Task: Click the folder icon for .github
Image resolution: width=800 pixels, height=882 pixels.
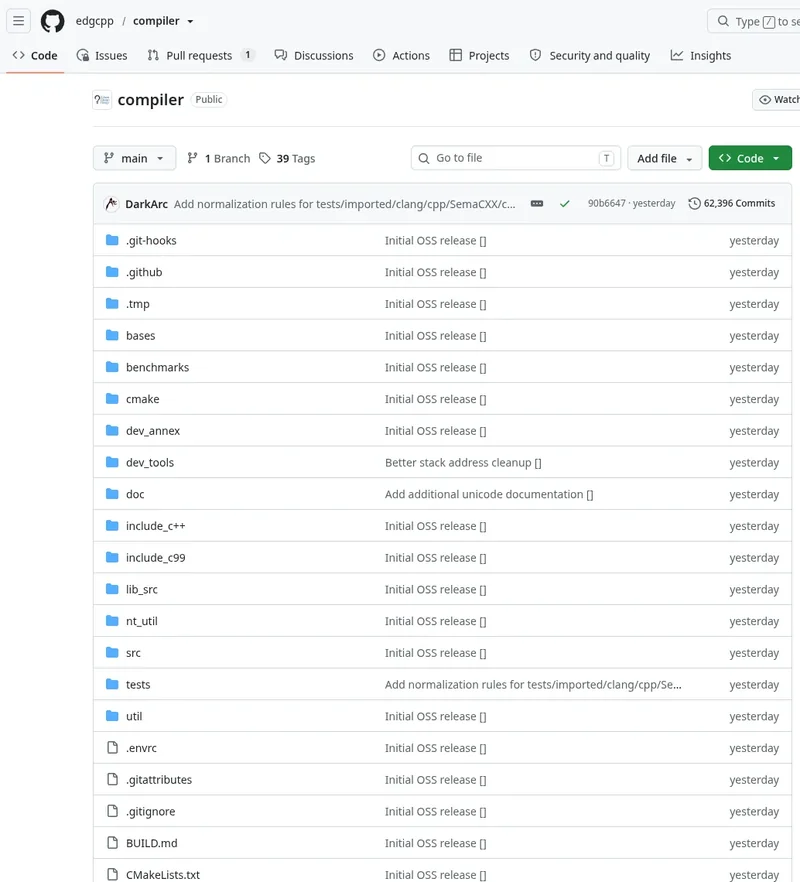Action: click(113, 272)
